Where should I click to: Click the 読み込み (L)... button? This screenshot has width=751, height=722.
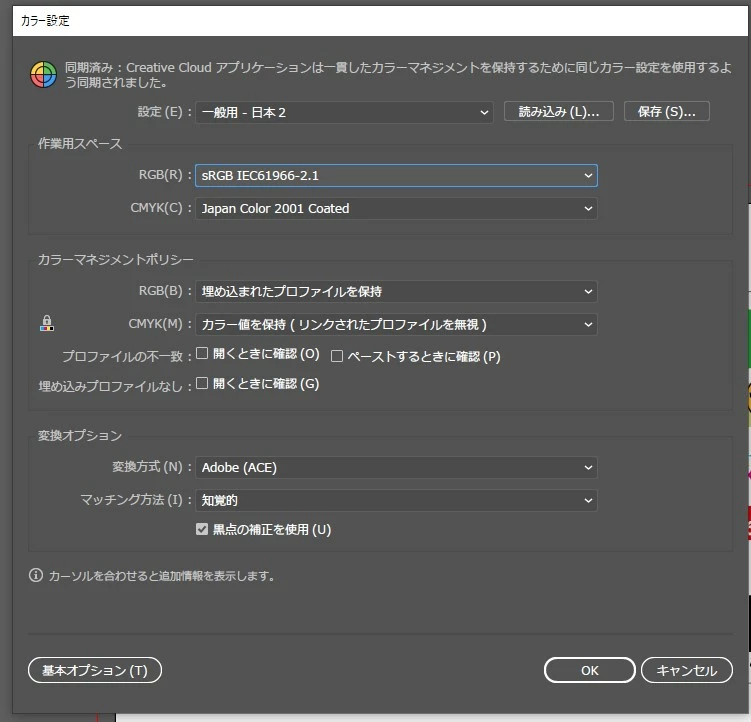[558, 112]
